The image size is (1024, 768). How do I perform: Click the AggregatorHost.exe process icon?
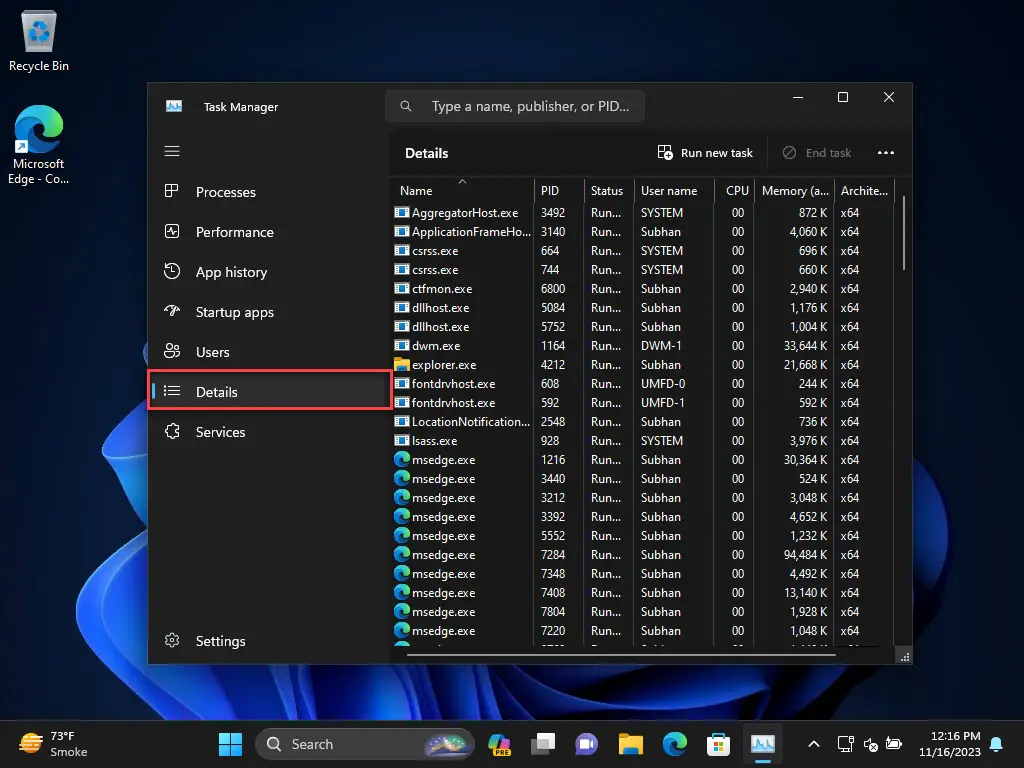pyautogui.click(x=402, y=212)
